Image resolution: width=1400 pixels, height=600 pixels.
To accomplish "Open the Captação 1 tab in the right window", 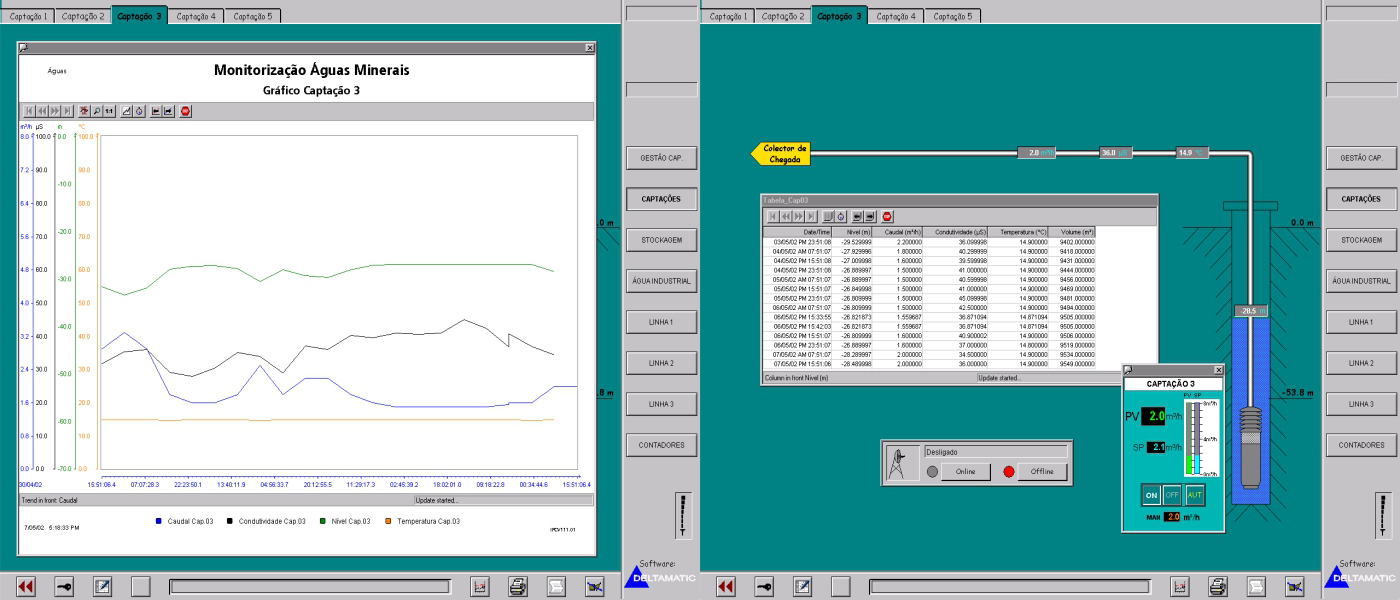I will pos(729,16).
